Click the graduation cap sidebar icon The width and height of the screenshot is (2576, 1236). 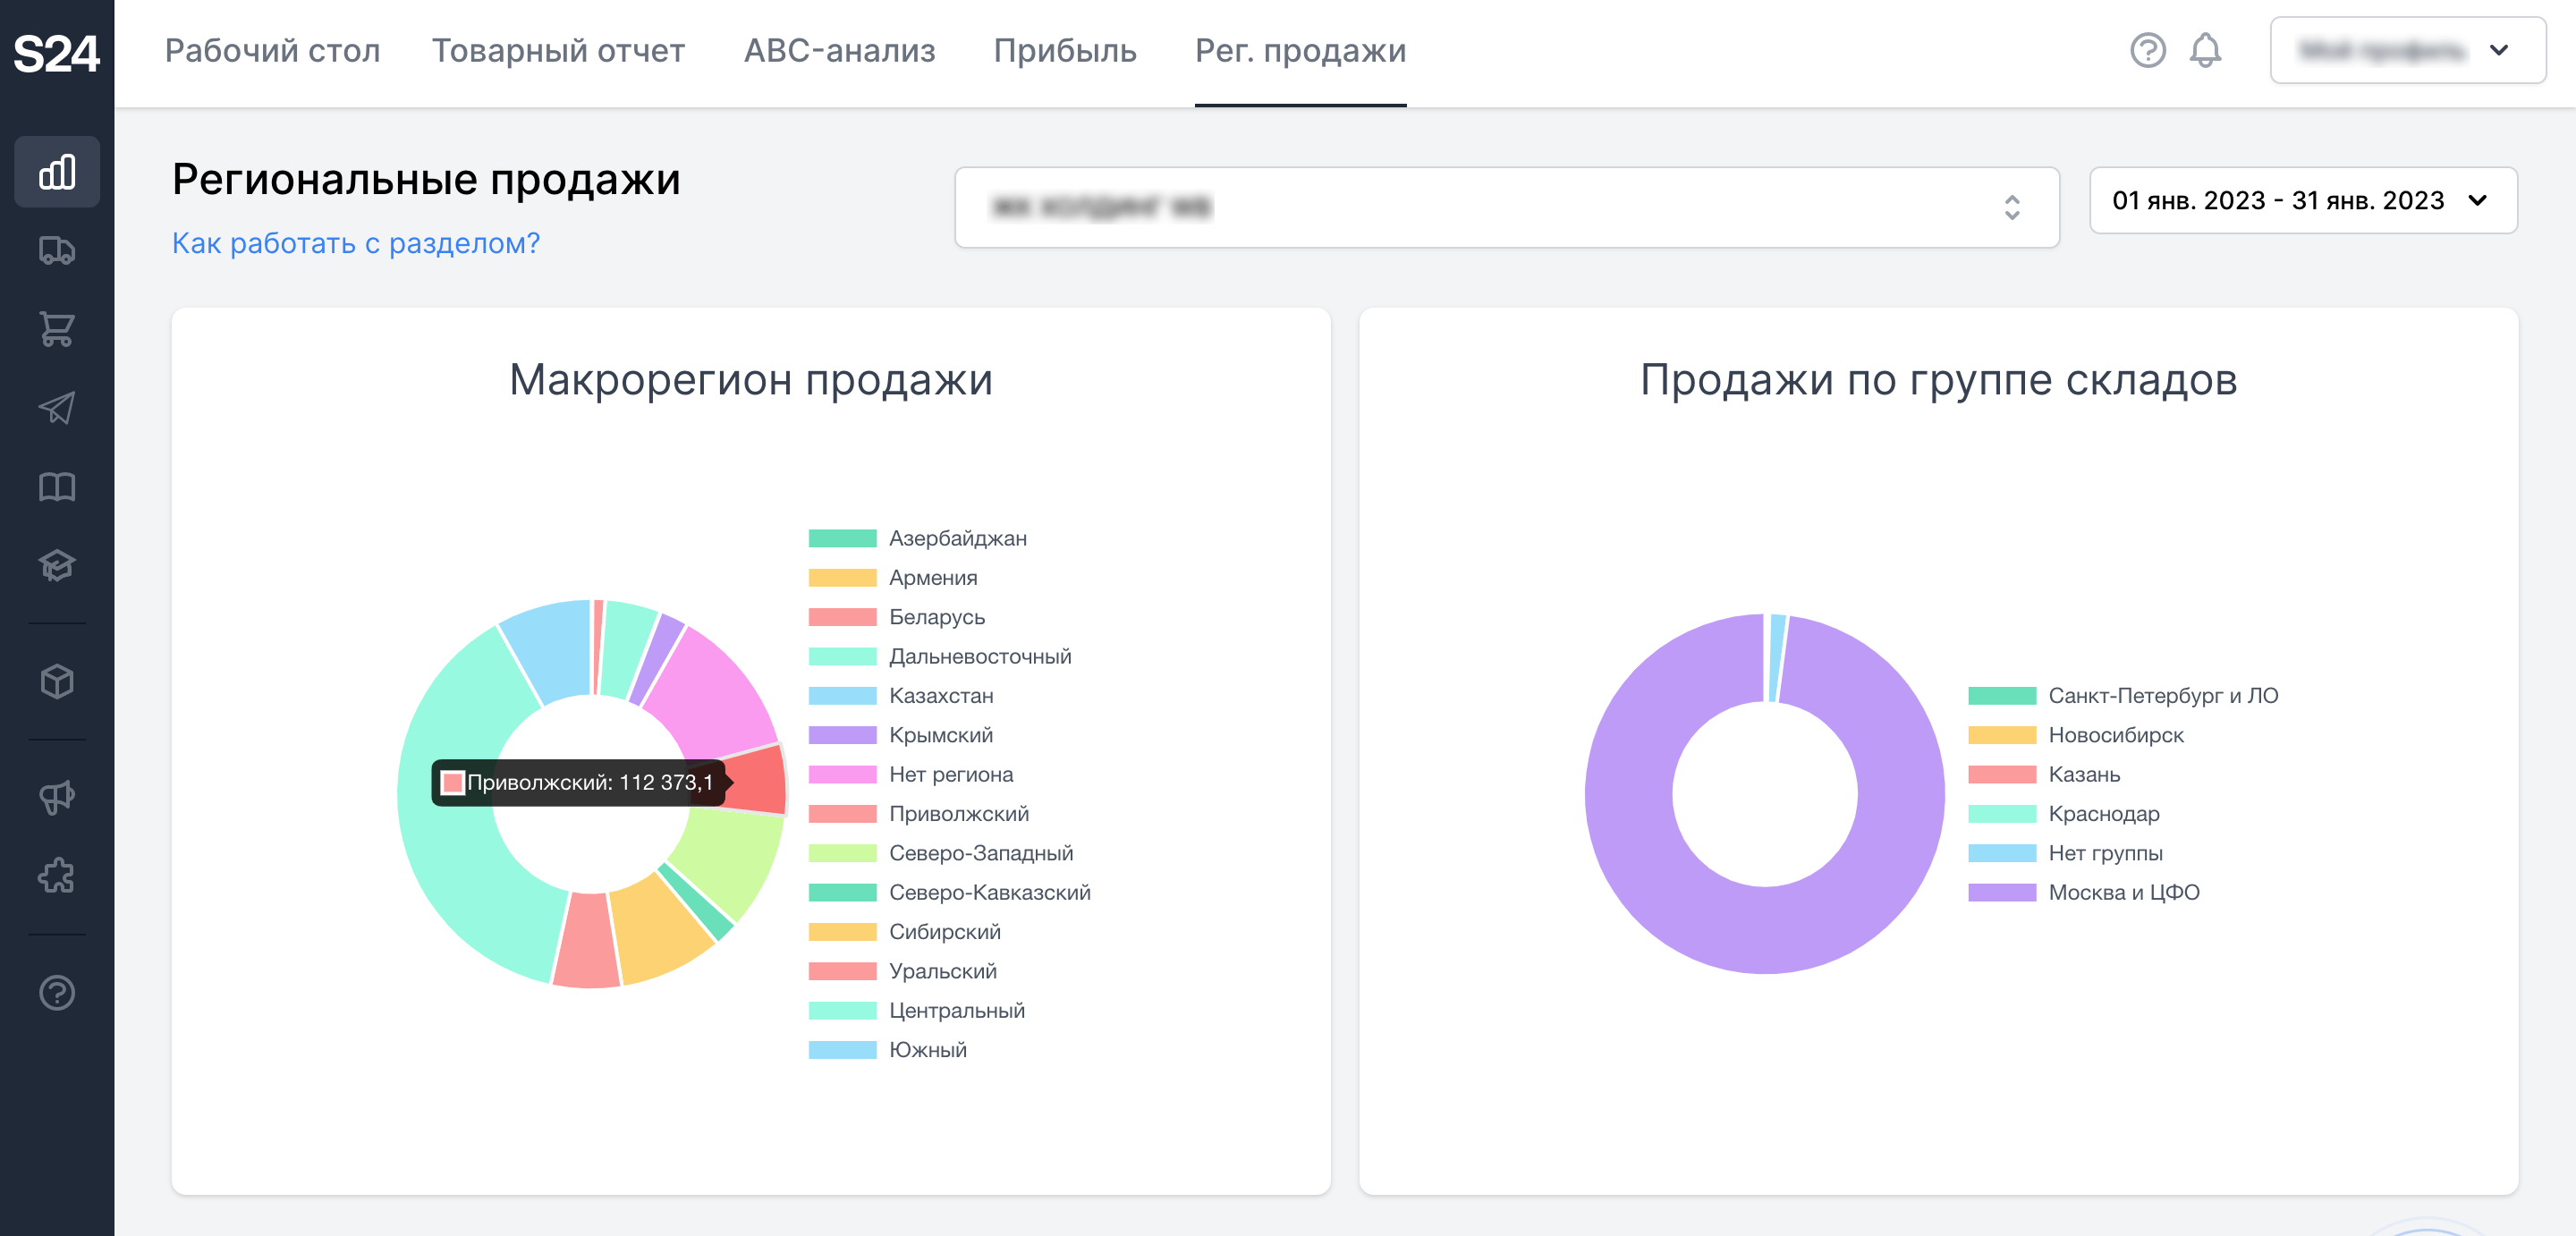pyautogui.click(x=57, y=565)
